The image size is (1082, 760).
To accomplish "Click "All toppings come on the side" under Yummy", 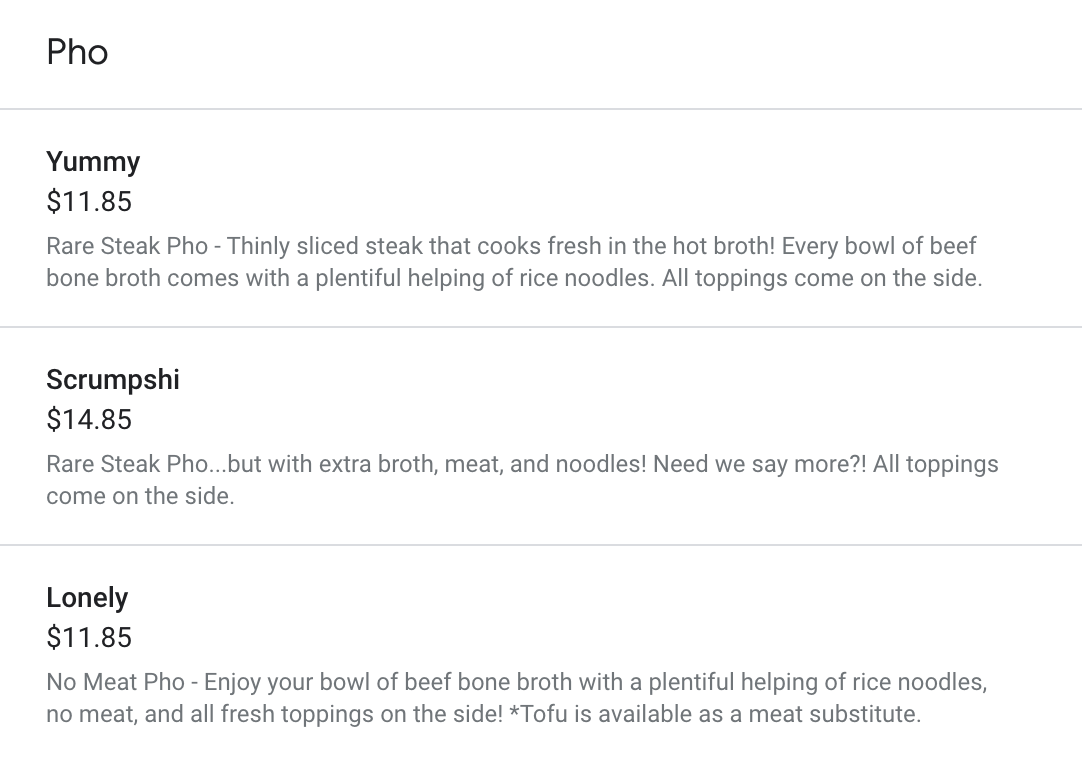I will coord(821,278).
